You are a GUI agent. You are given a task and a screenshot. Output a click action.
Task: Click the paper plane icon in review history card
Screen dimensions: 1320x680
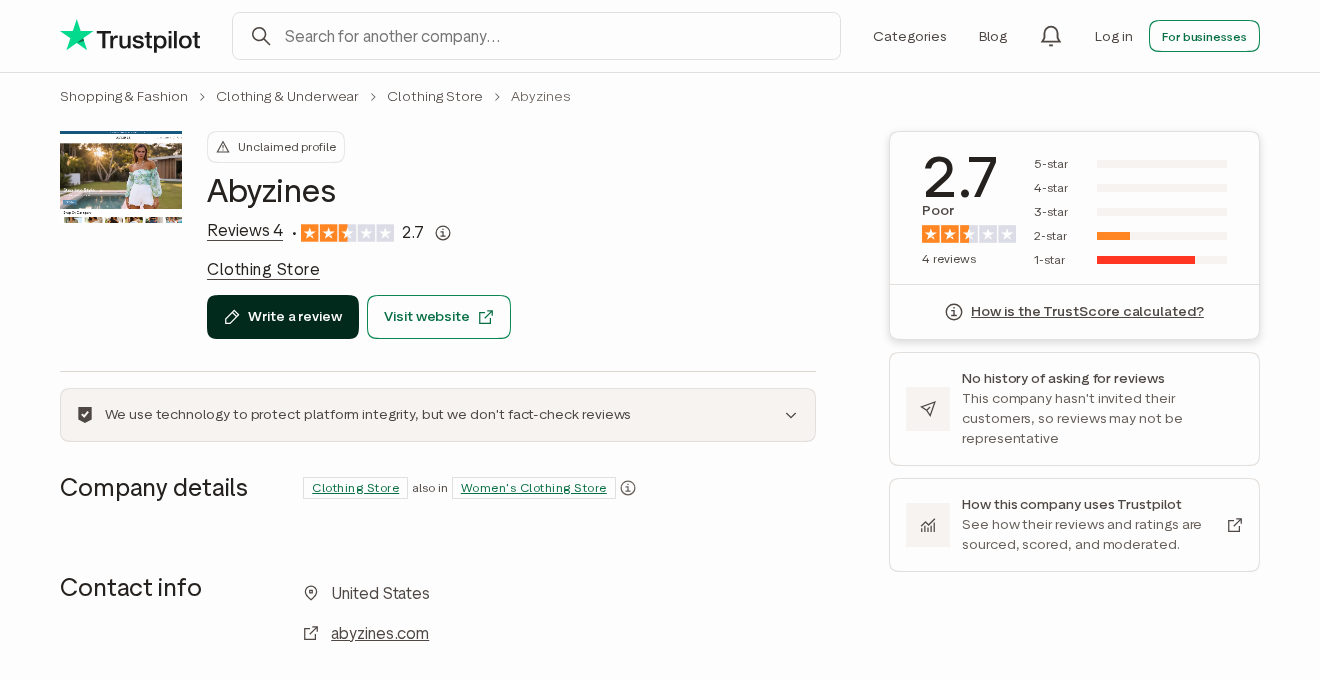928,409
